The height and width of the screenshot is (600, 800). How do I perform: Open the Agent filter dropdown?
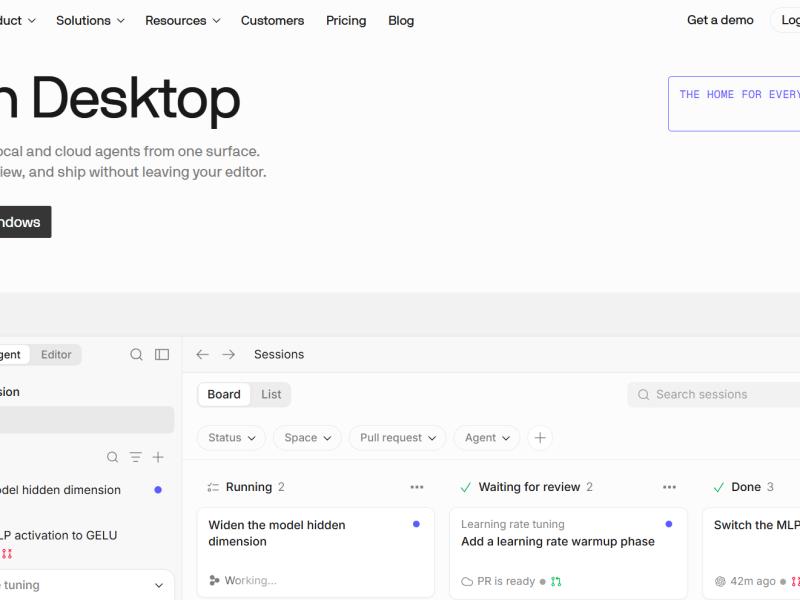coord(487,438)
